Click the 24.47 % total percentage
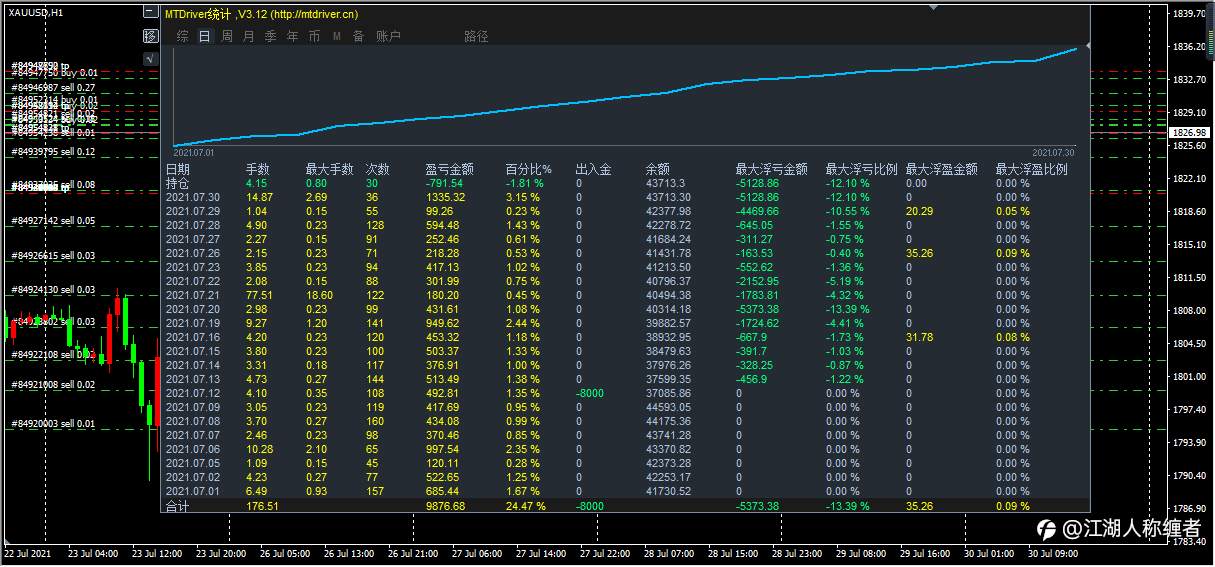This screenshot has width=1215, height=567. point(526,506)
